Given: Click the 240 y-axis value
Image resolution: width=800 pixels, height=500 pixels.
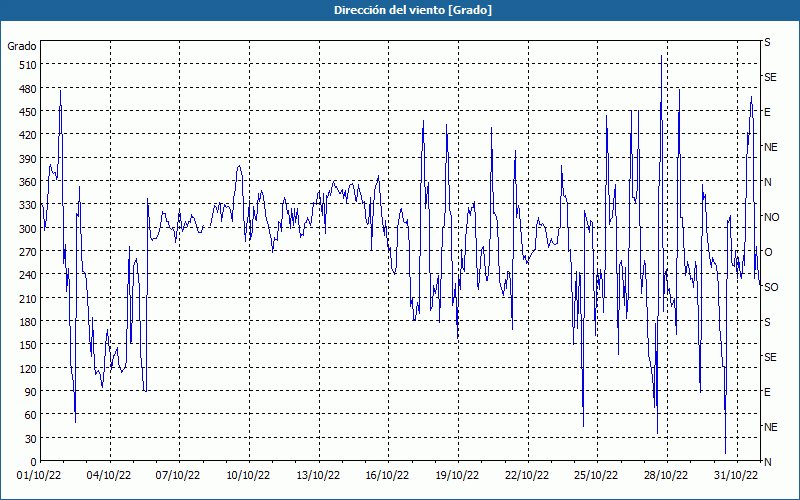Looking at the screenshot, I should click(28, 275).
